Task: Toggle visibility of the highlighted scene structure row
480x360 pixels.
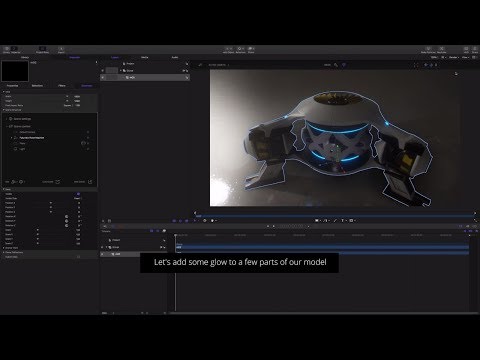Action: coord(88,138)
